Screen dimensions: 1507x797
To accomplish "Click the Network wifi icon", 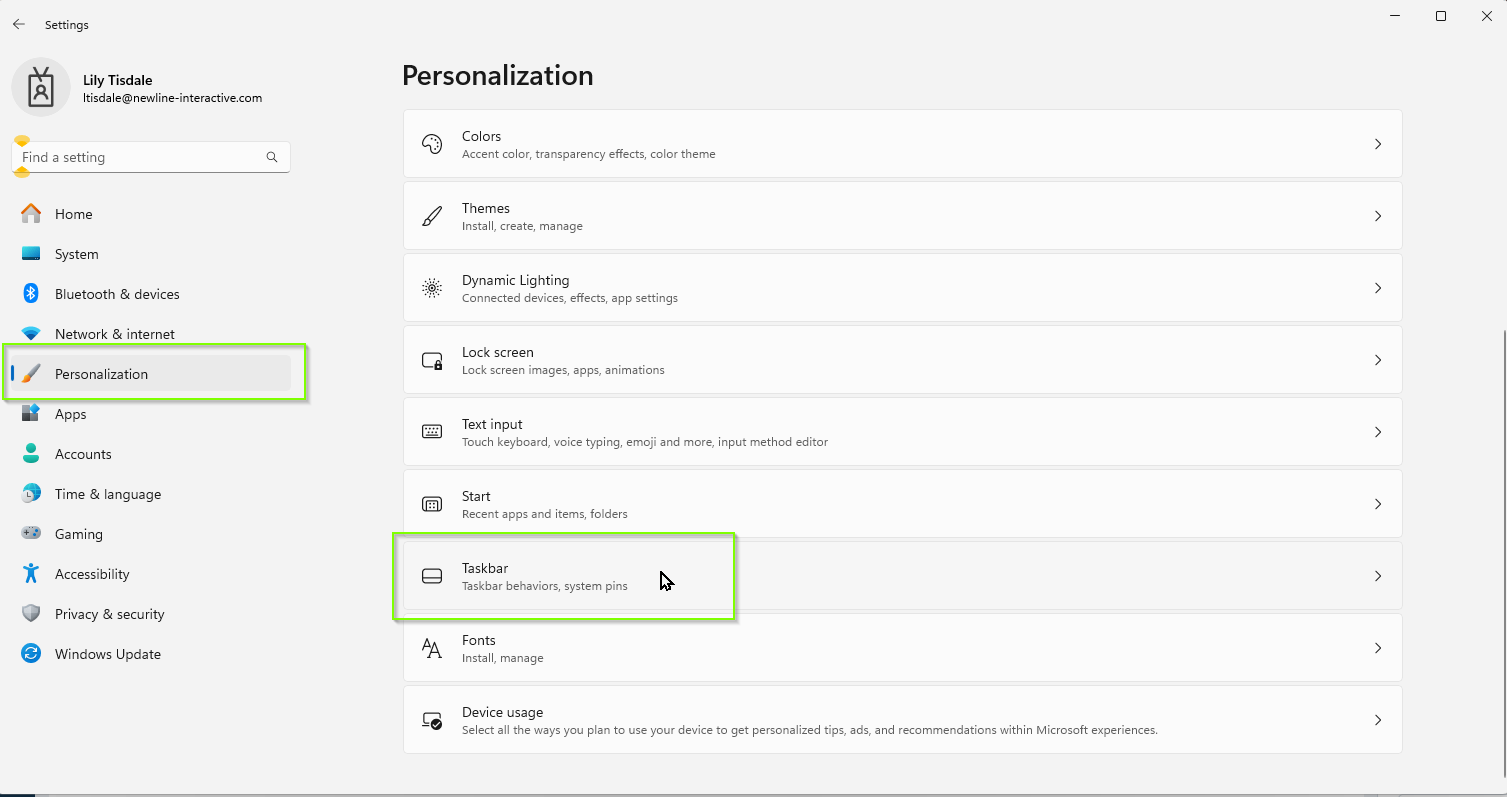I will (31, 334).
